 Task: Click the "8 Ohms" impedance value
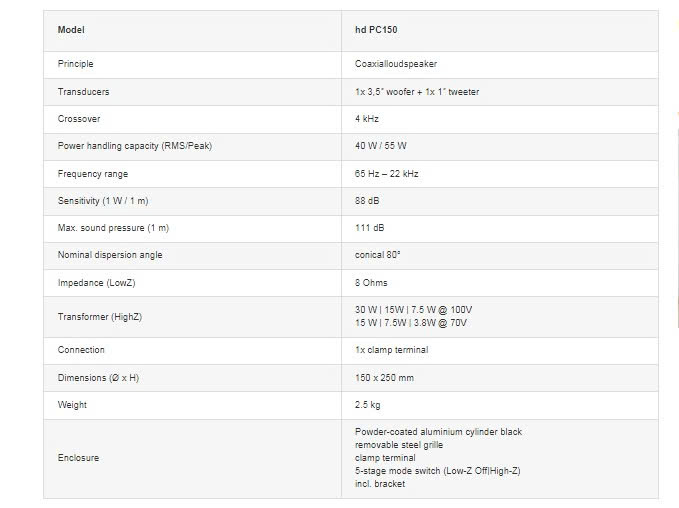click(372, 283)
